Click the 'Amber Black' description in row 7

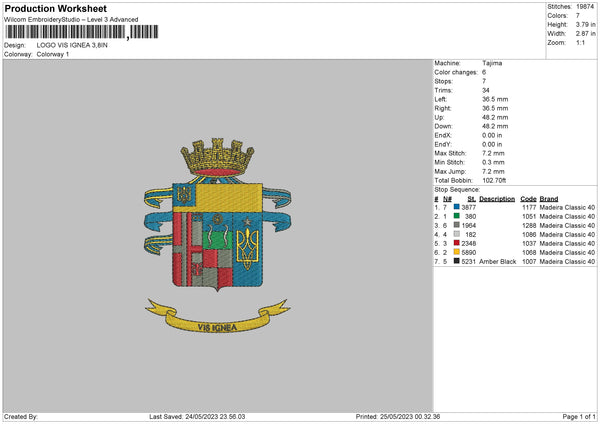497,262
